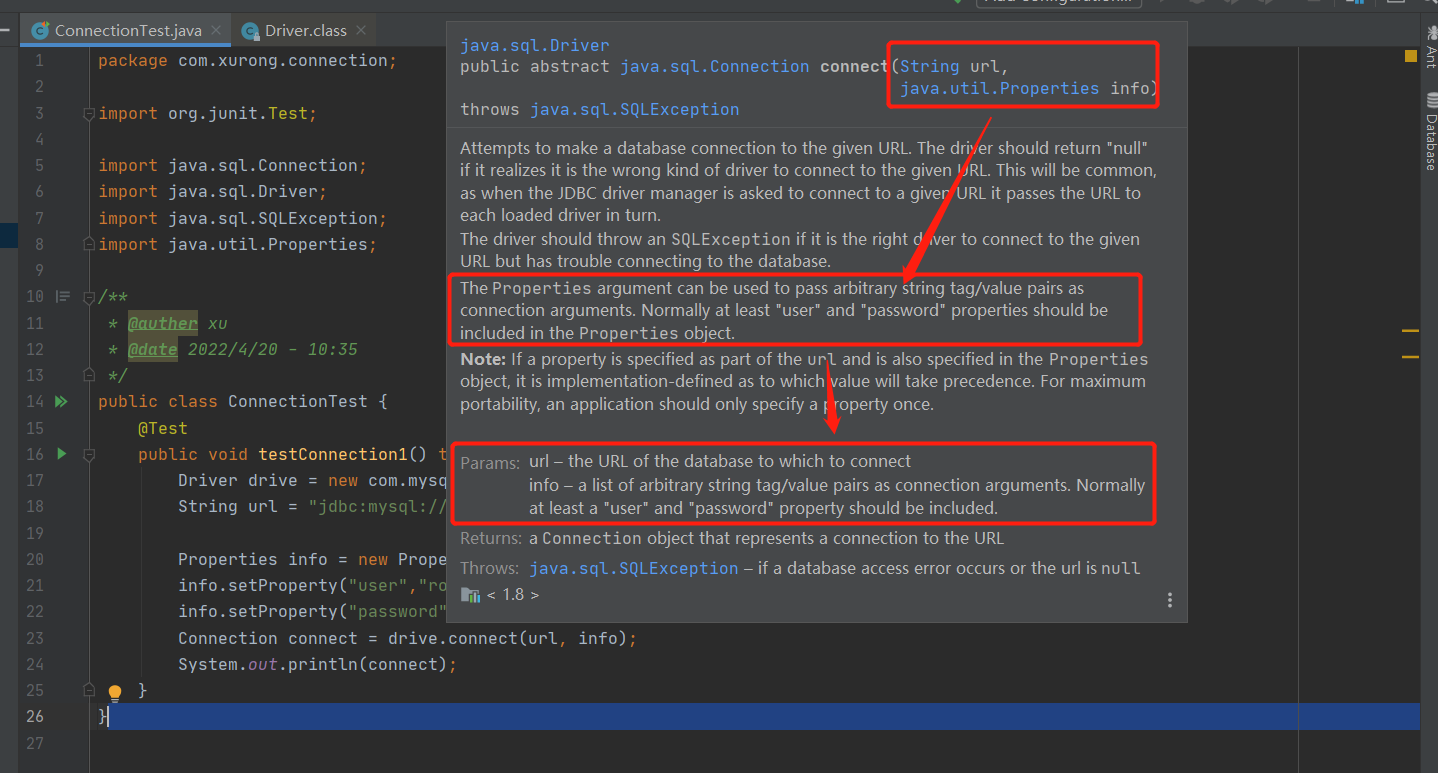
Task: Click 'import org.junit.Test;' line
Action: pyautogui.click(x=207, y=114)
